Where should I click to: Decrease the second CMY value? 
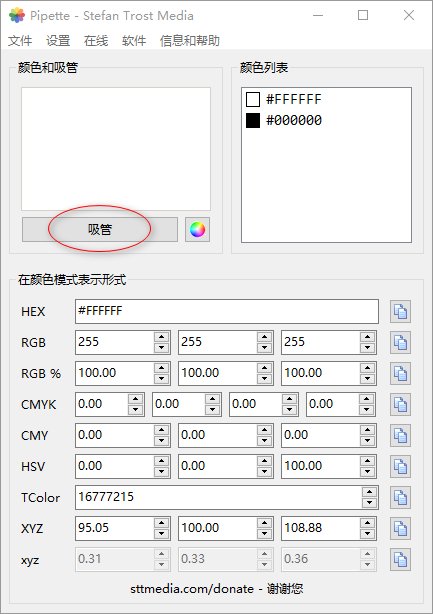coord(265,441)
